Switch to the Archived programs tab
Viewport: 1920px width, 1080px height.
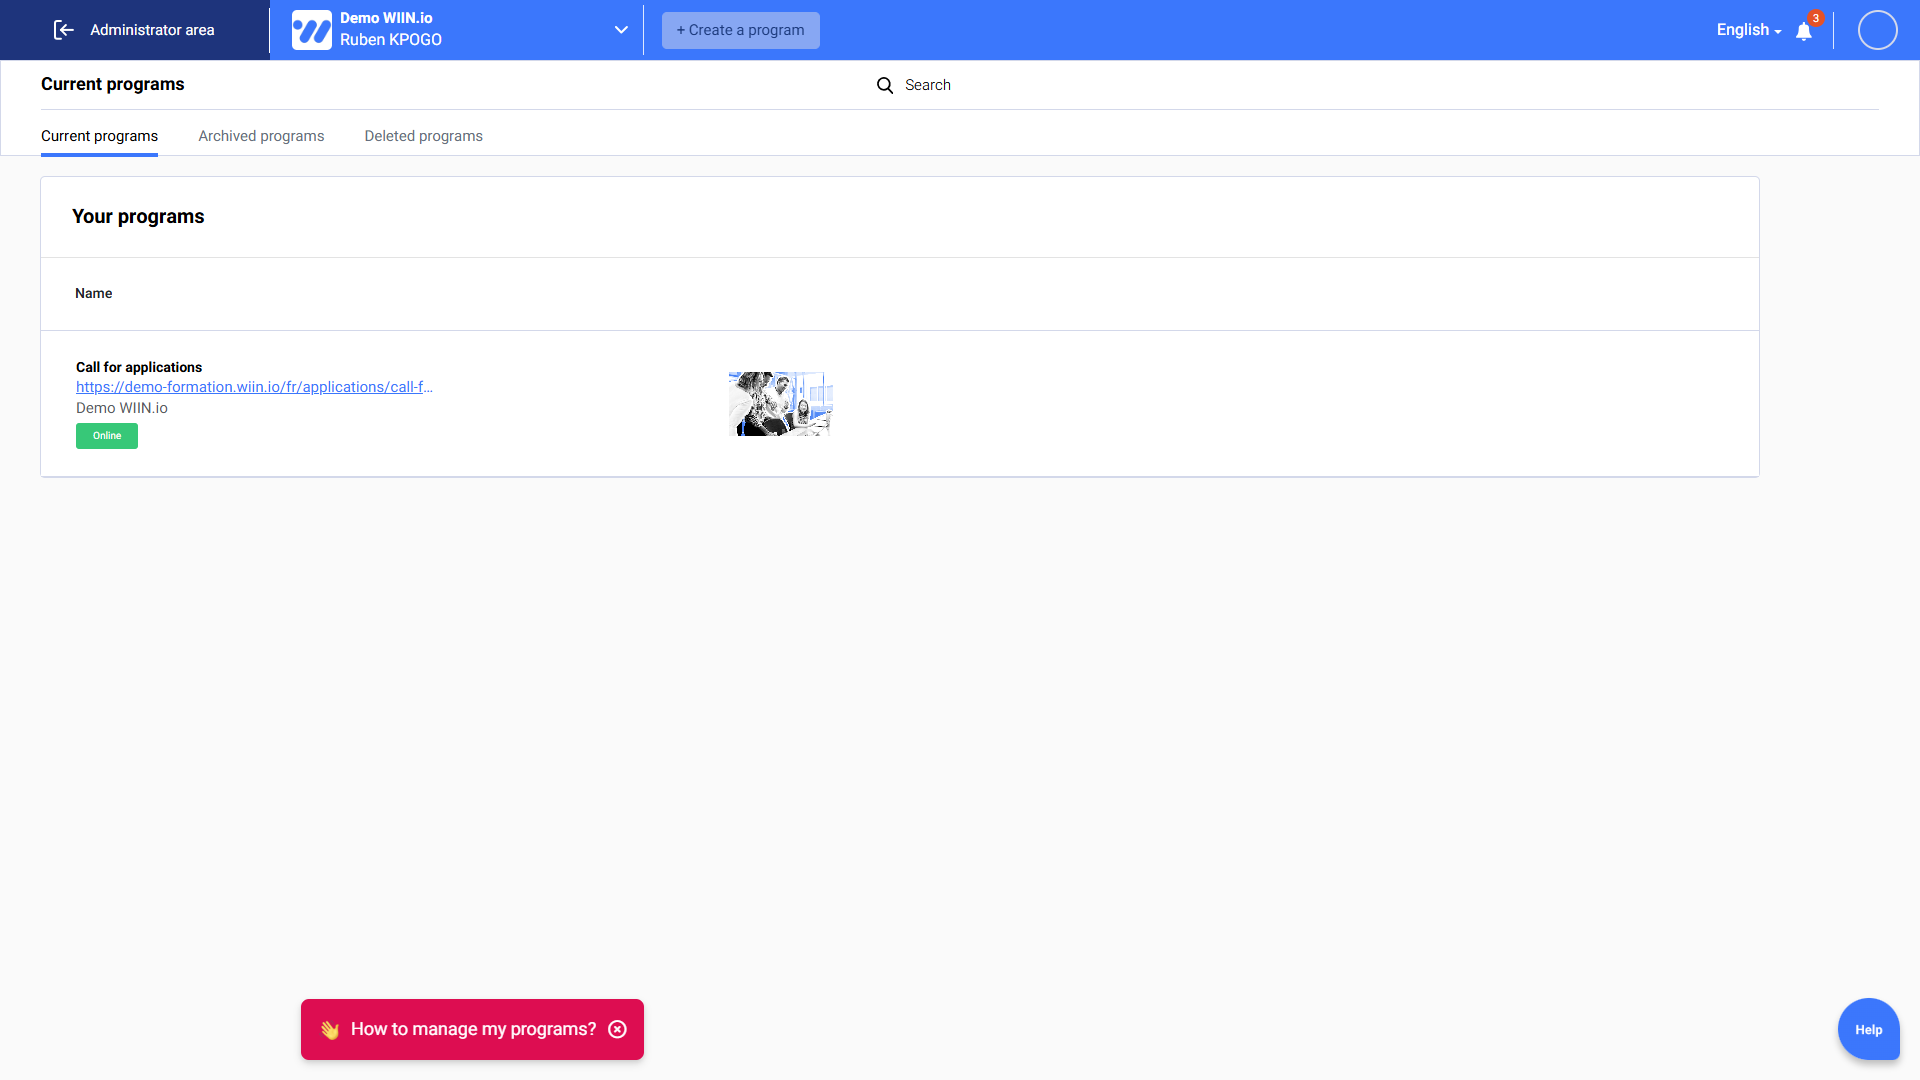pos(261,136)
